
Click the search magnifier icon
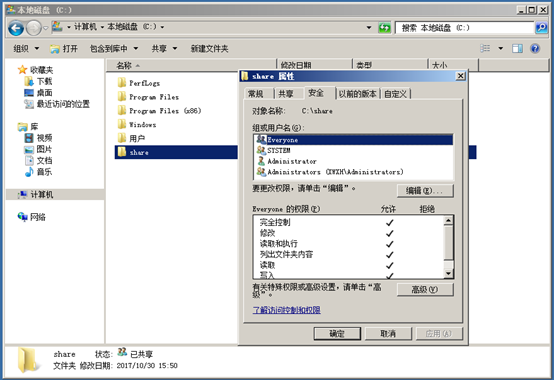point(541,28)
